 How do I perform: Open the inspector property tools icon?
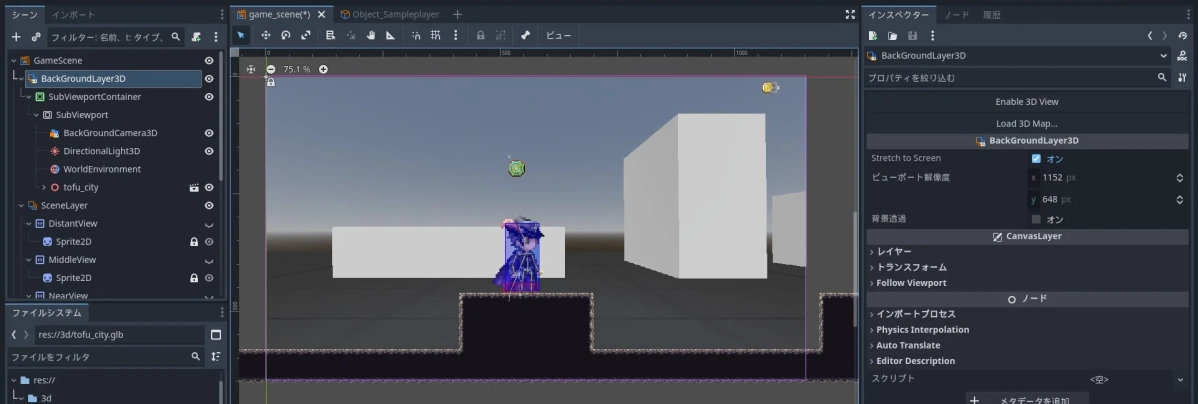(1182, 78)
